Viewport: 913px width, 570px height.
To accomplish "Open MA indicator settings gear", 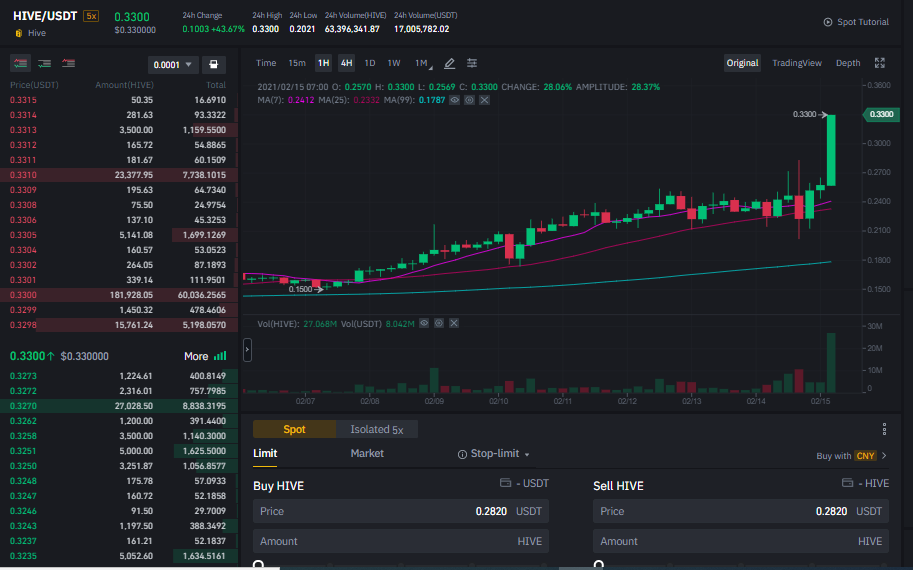I will [469, 100].
